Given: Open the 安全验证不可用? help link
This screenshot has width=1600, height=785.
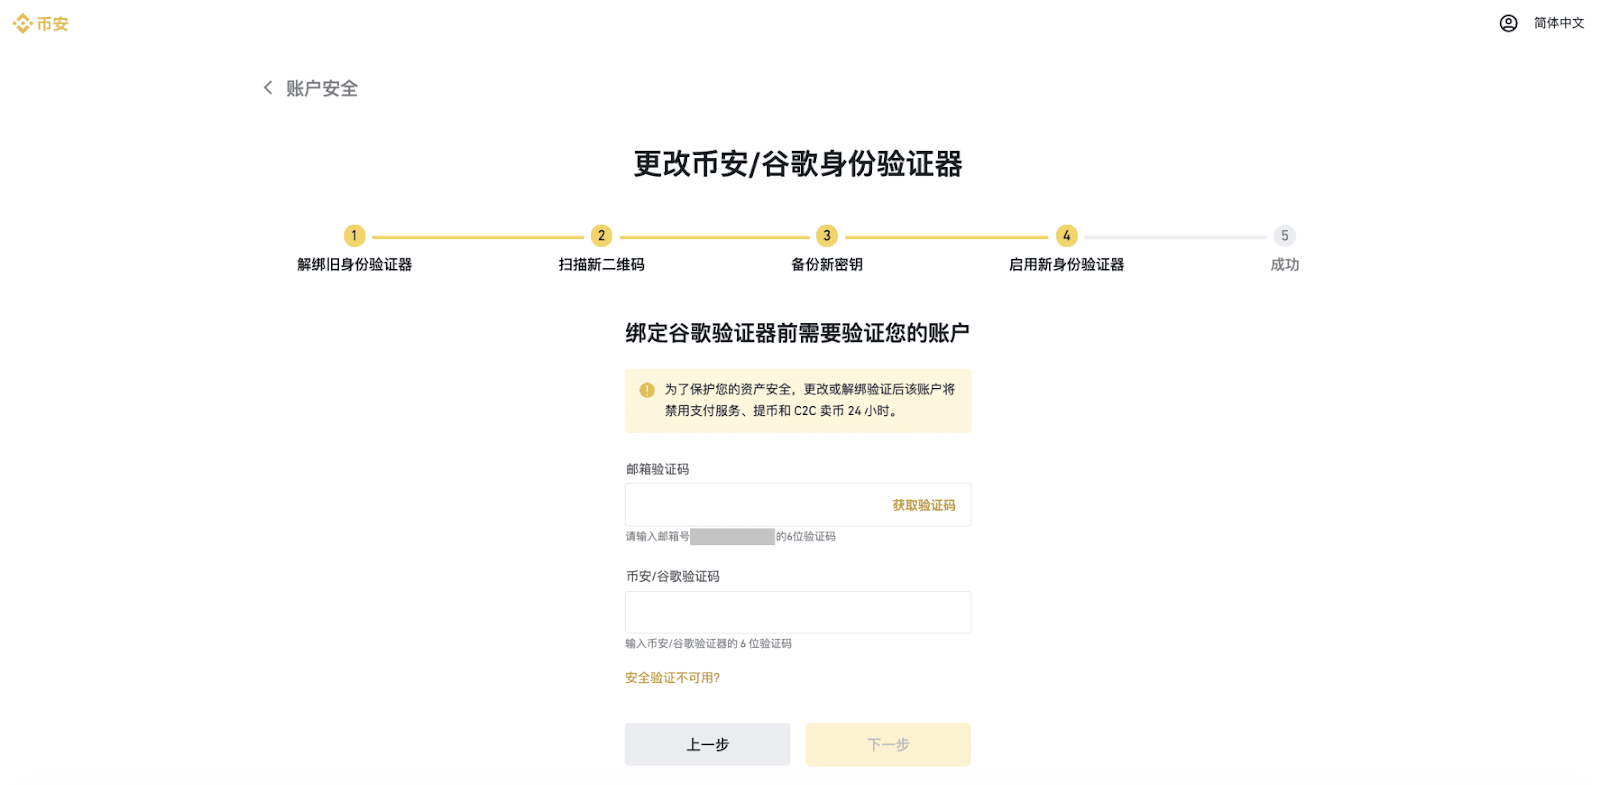Looking at the screenshot, I should click(x=673, y=678).
